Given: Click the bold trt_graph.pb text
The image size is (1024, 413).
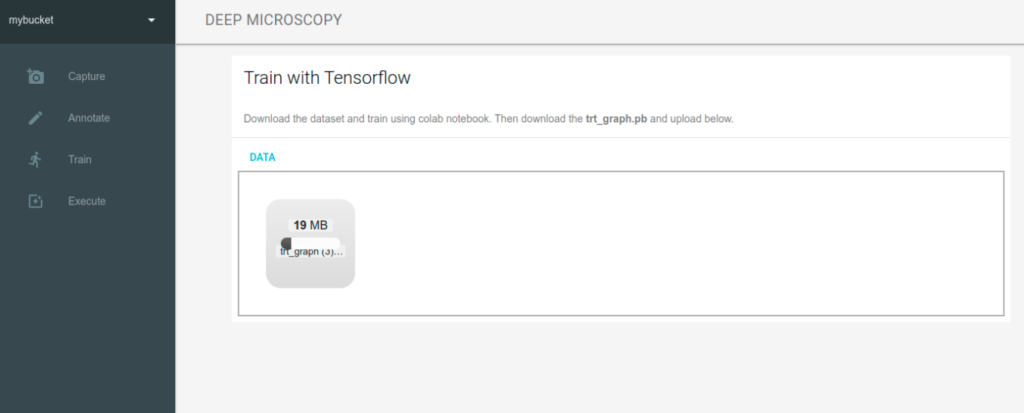Looking at the screenshot, I should [616, 120].
